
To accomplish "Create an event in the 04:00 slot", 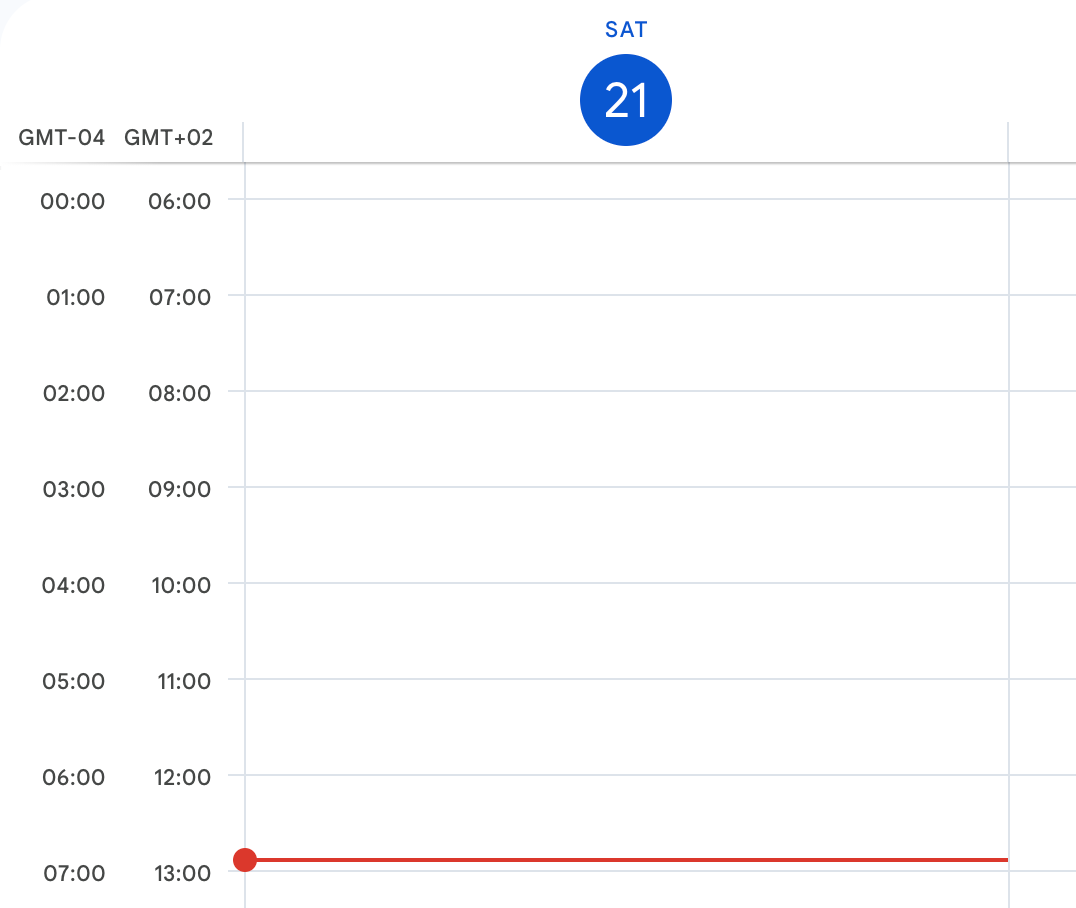I will pyautogui.click(x=627, y=631).
